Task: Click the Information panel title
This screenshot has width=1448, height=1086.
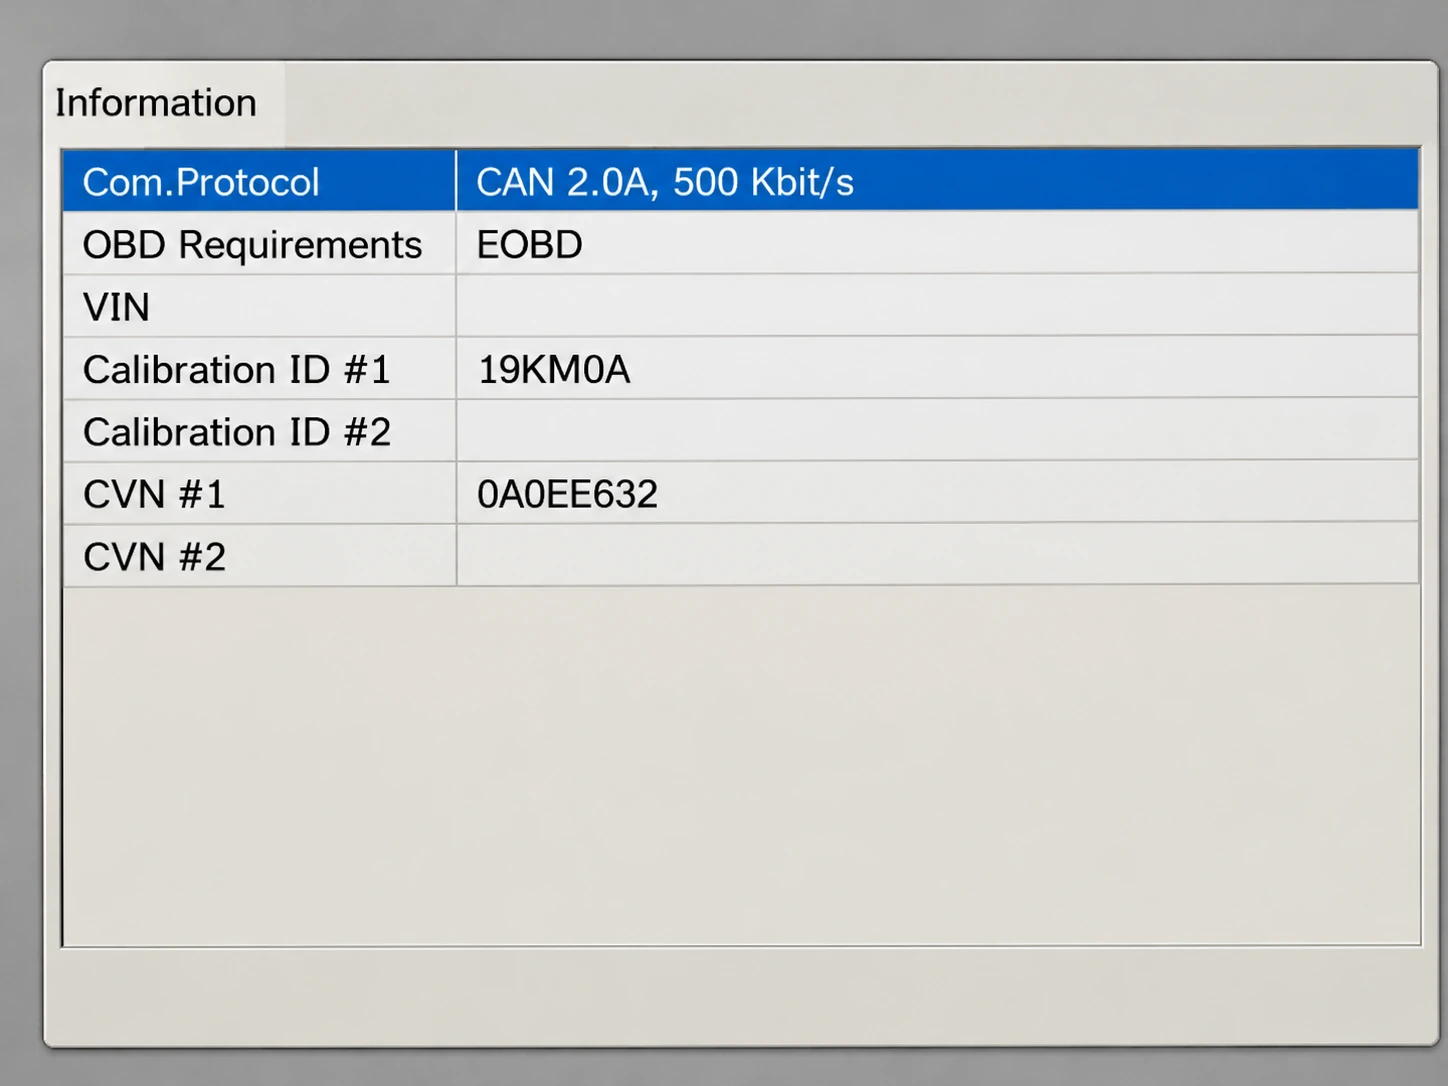Action: (156, 103)
